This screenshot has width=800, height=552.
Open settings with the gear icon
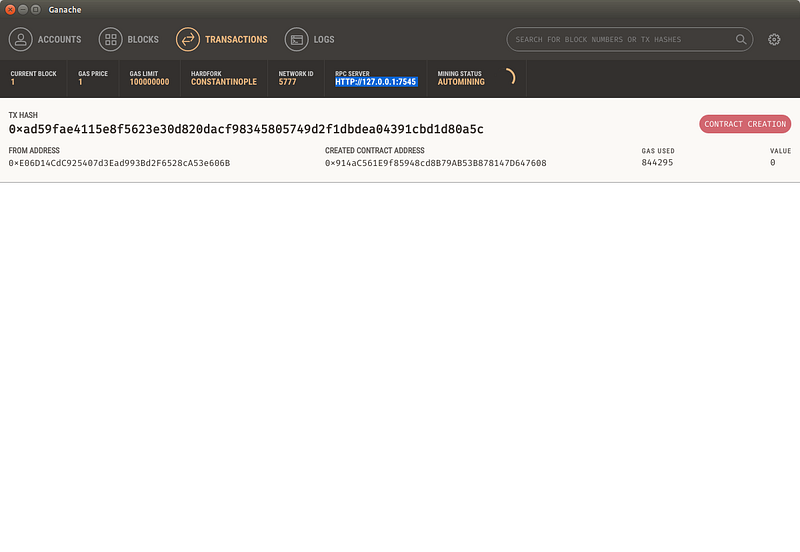[774, 39]
